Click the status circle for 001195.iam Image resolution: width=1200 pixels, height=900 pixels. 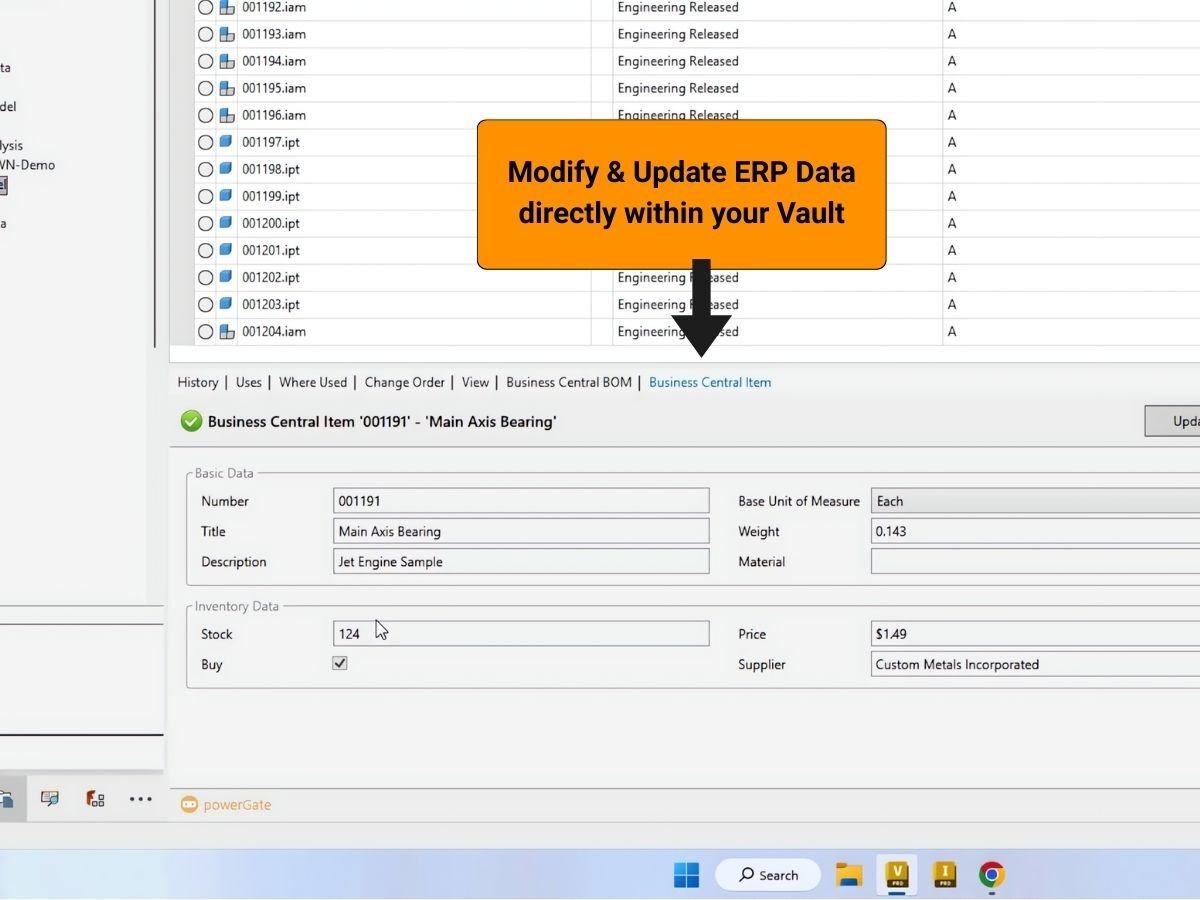pyautogui.click(x=206, y=88)
